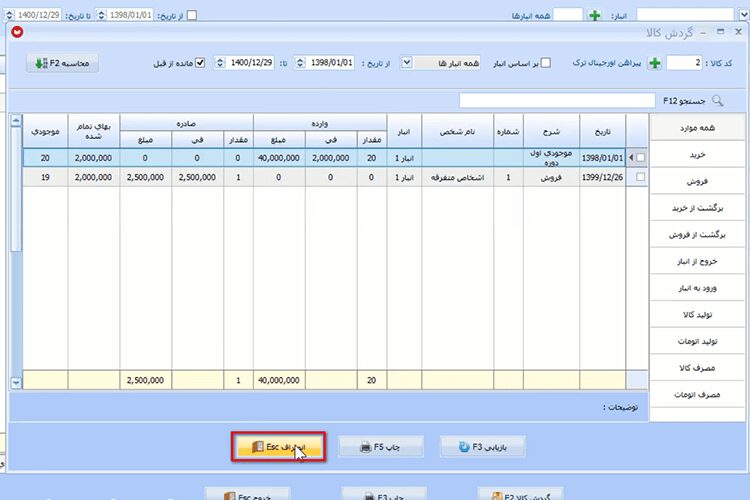750x500 pixels.
Task: Select تولید اتومات filter
Action: coord(697,341)
